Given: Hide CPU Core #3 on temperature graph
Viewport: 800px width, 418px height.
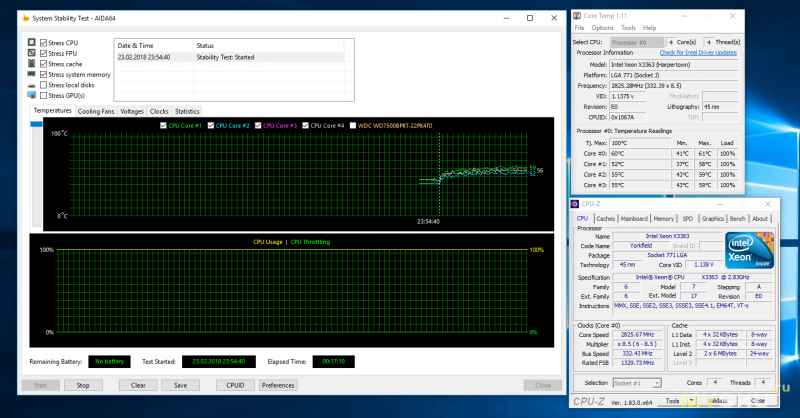Looking at the screenshot, I should (258, 126).
